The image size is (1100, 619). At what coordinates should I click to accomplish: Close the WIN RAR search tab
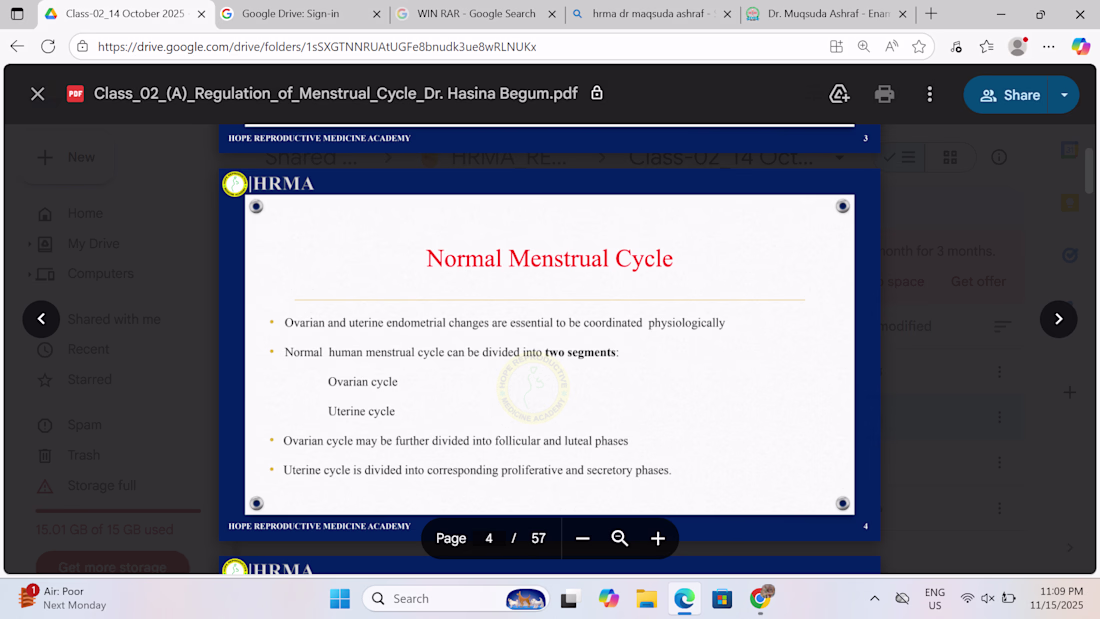coord(551,14)
